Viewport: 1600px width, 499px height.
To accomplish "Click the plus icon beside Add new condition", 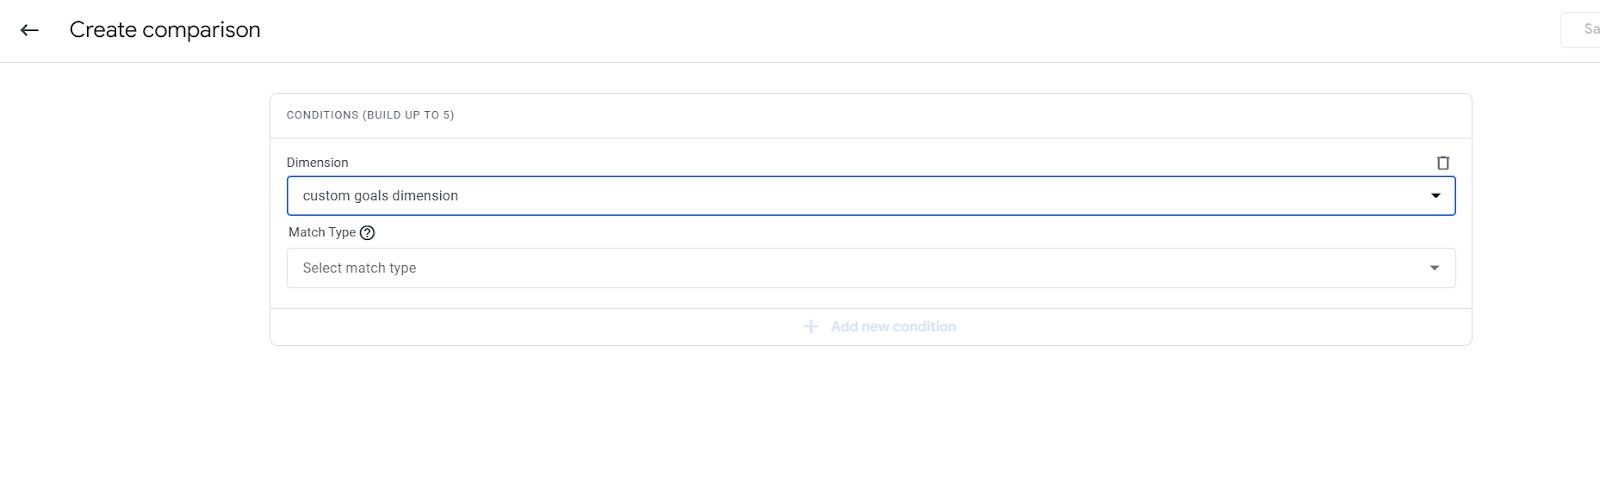I will coord(811,327).
